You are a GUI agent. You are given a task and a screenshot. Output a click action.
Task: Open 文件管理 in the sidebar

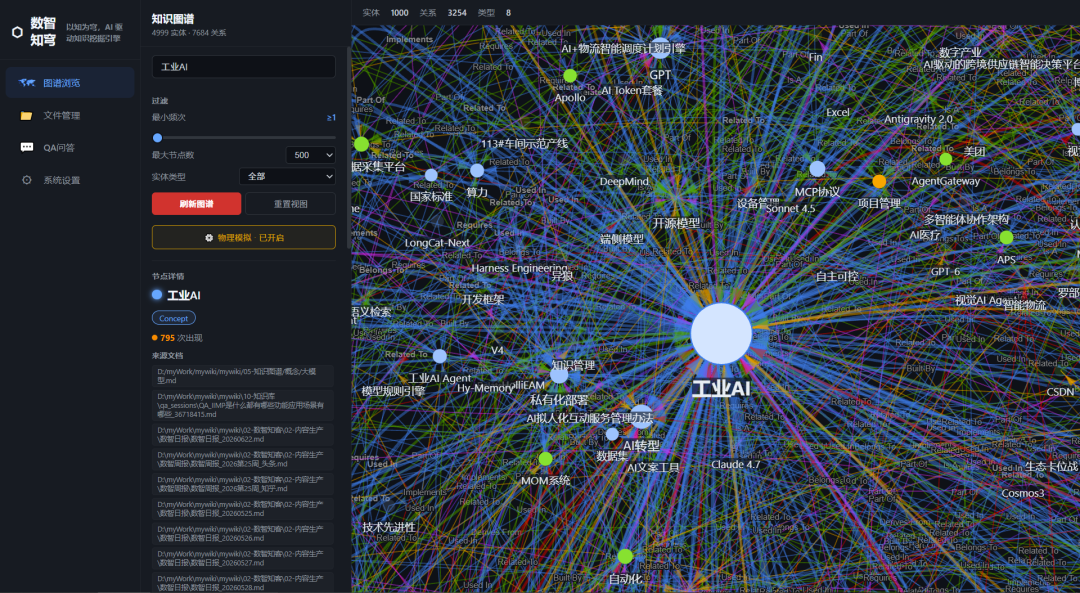coord(70,115)
